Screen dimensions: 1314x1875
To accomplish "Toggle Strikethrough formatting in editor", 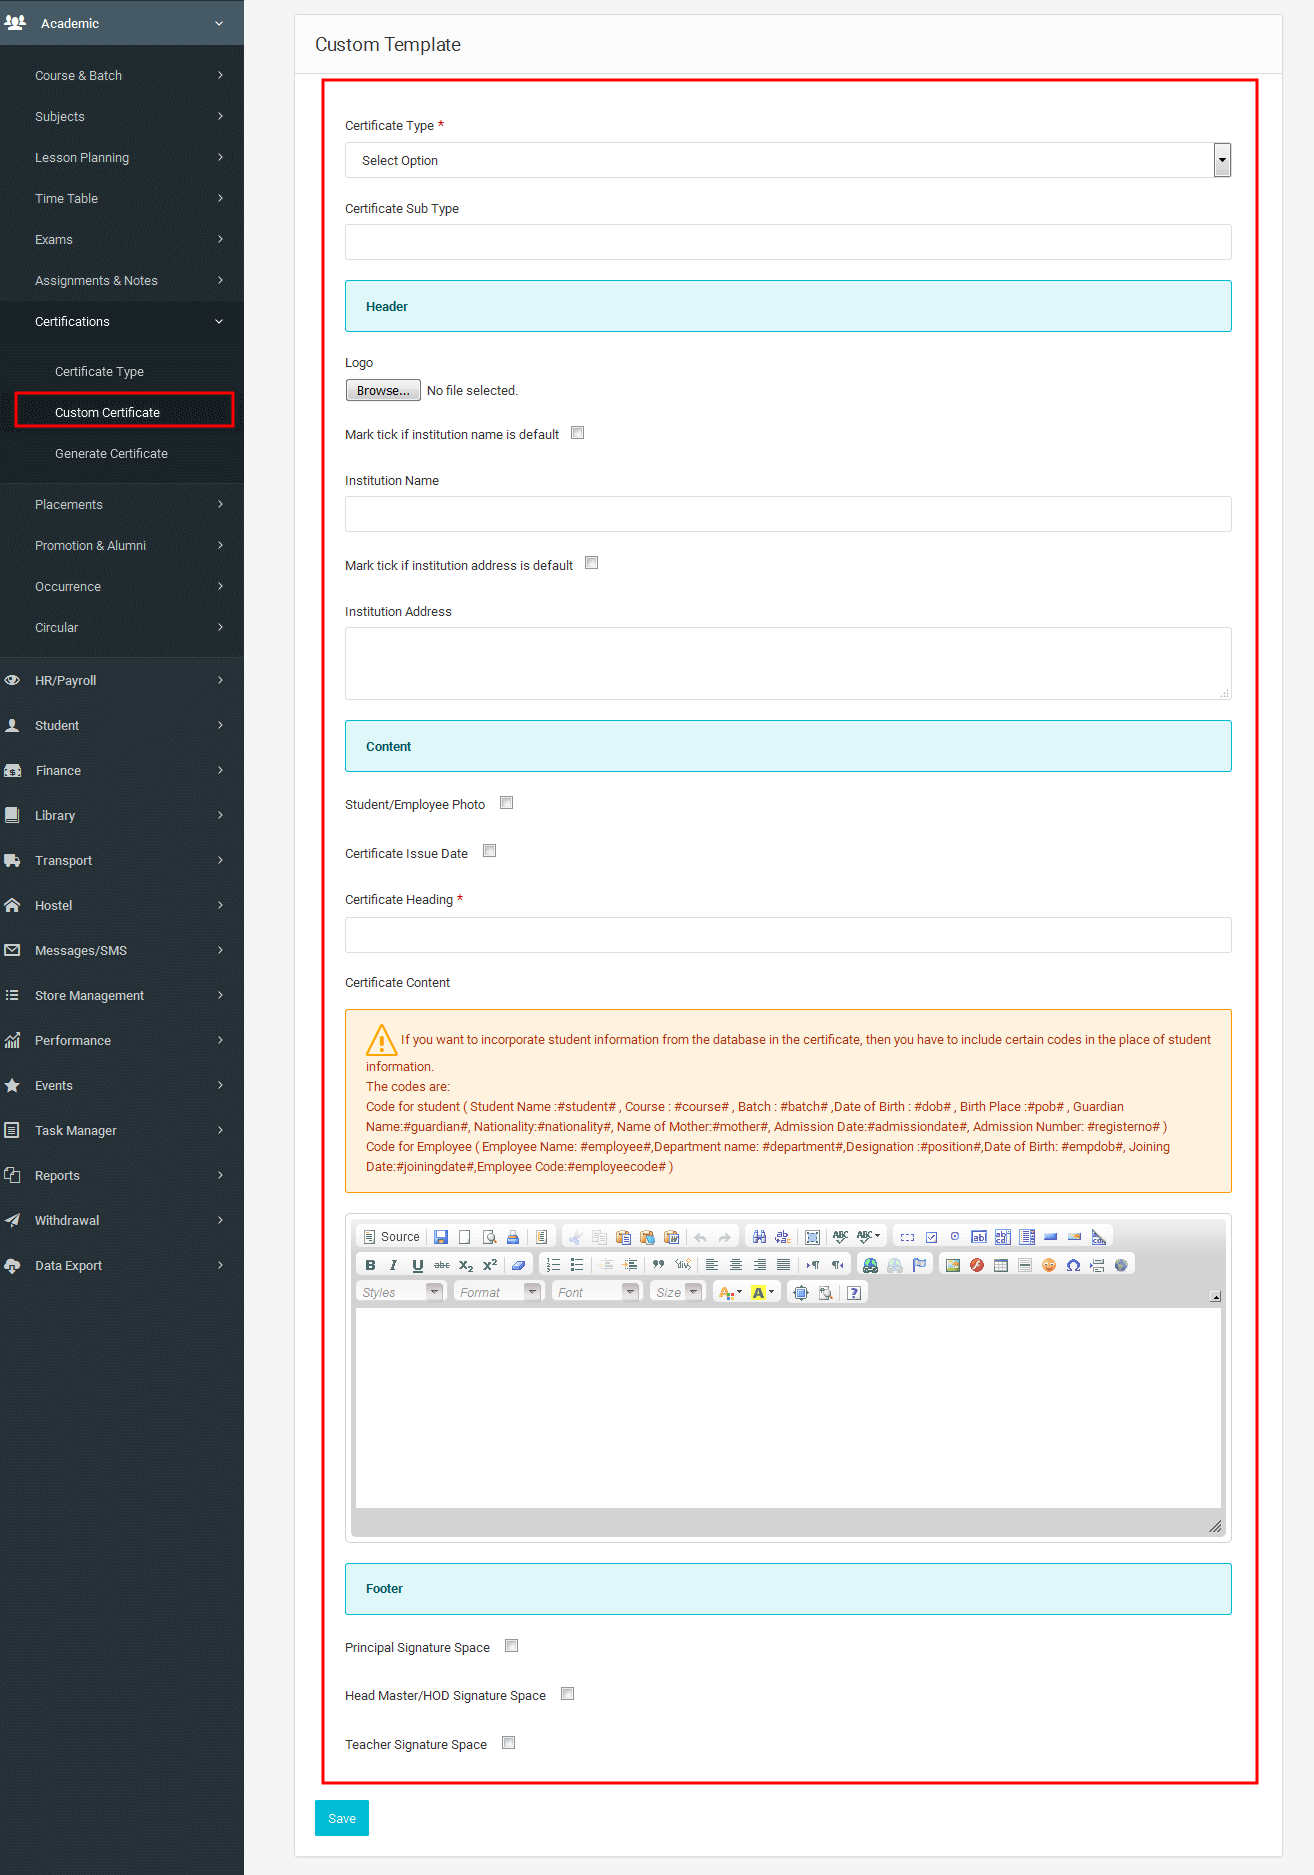I will tap(442, 1265).
